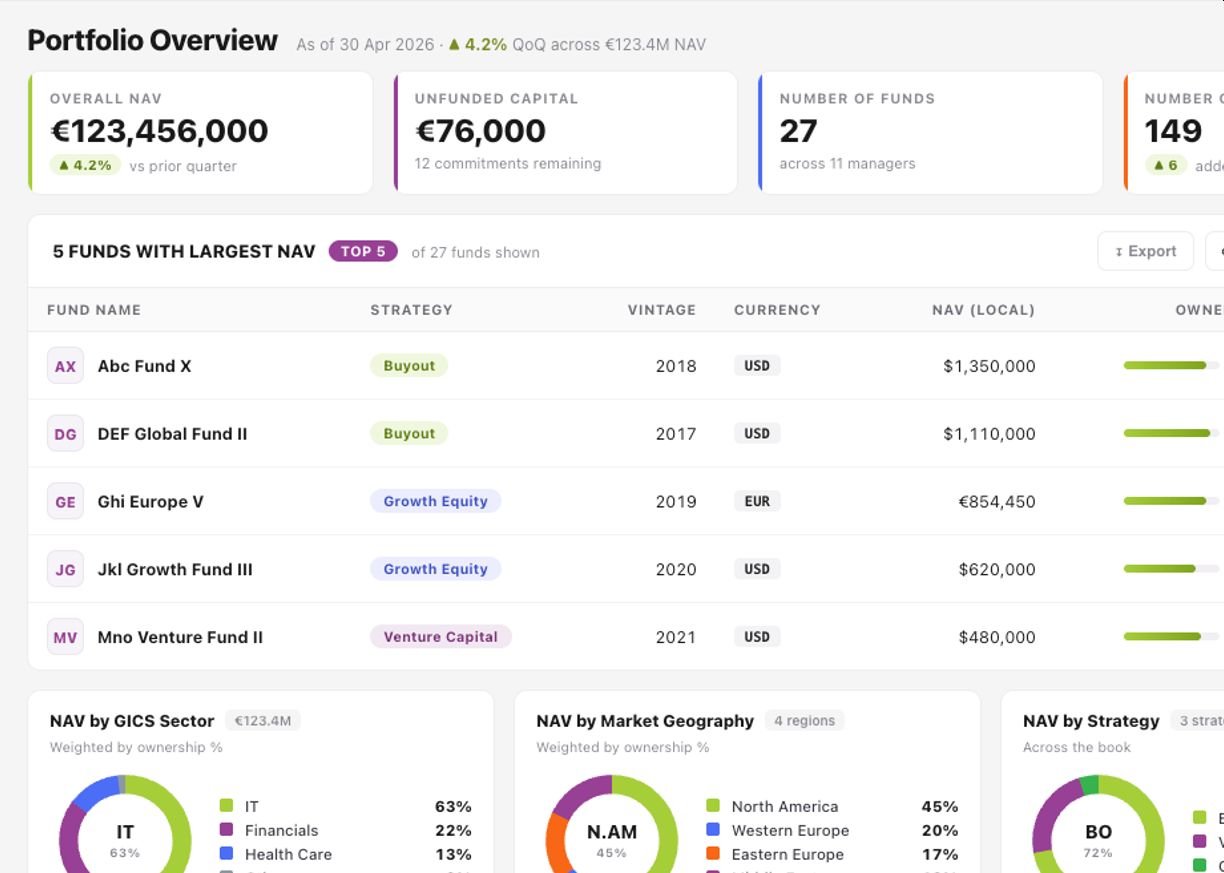
Task: Click the Venture Capital strategy tag
Action: pos(440,636)
